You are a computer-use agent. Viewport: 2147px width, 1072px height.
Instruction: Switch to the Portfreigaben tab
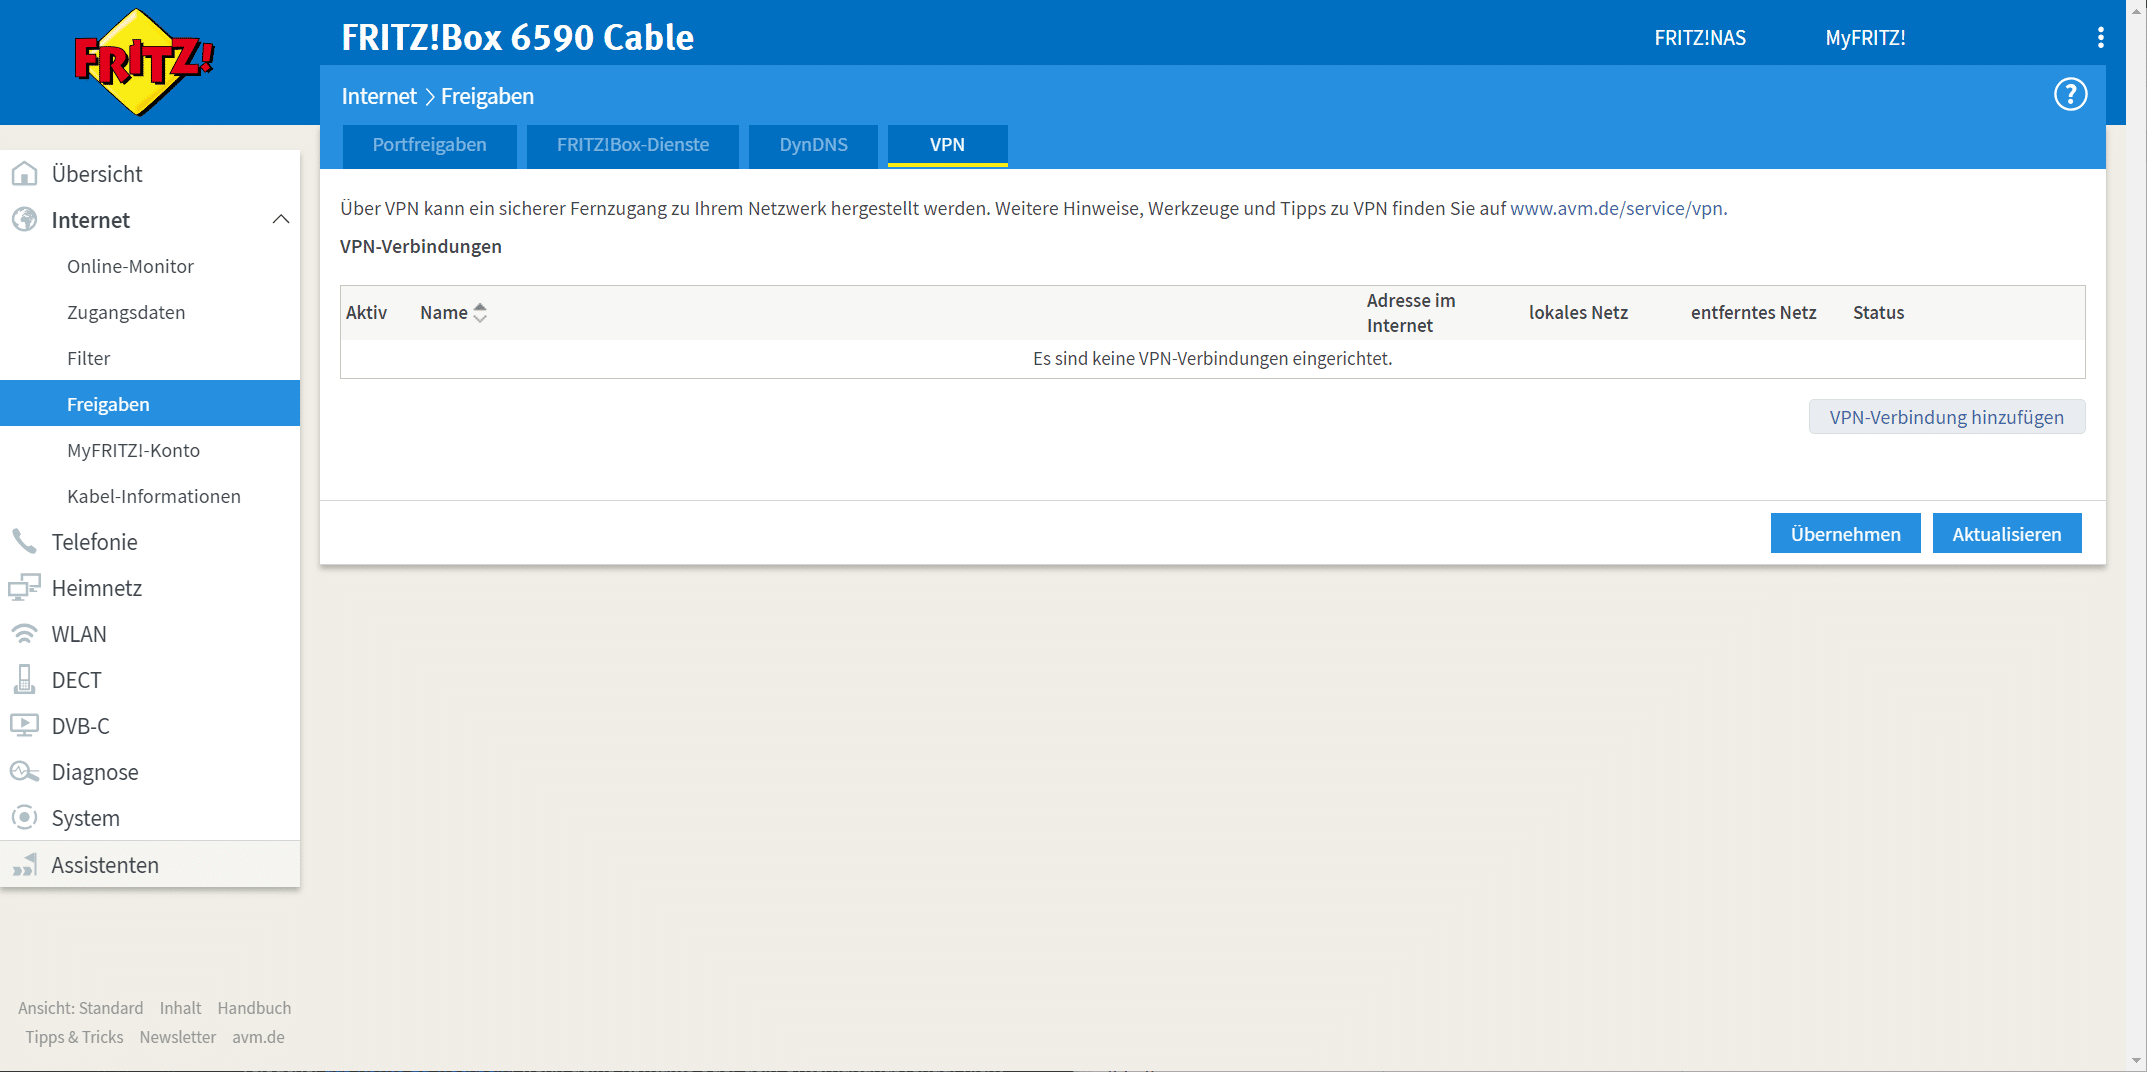click(429, 145)
